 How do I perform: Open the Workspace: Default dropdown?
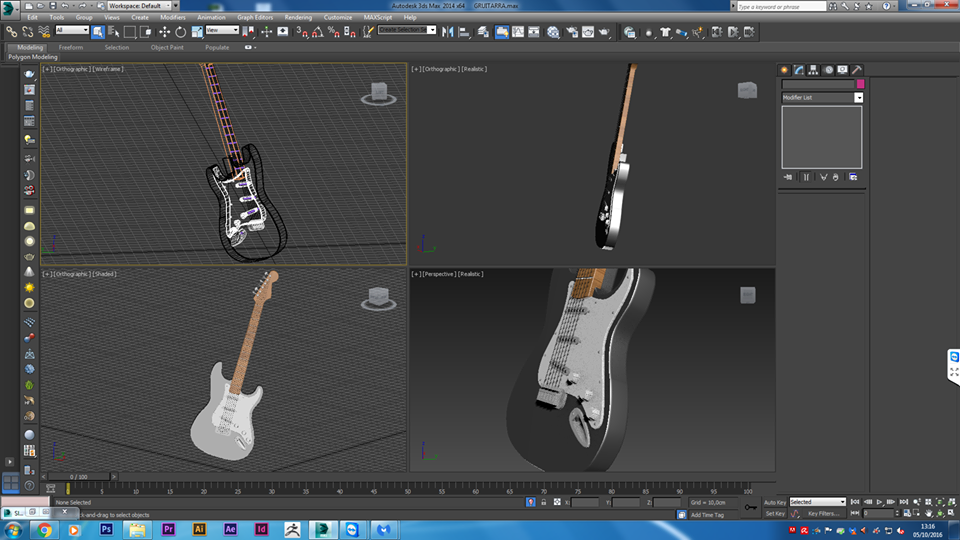pos(138,6)
